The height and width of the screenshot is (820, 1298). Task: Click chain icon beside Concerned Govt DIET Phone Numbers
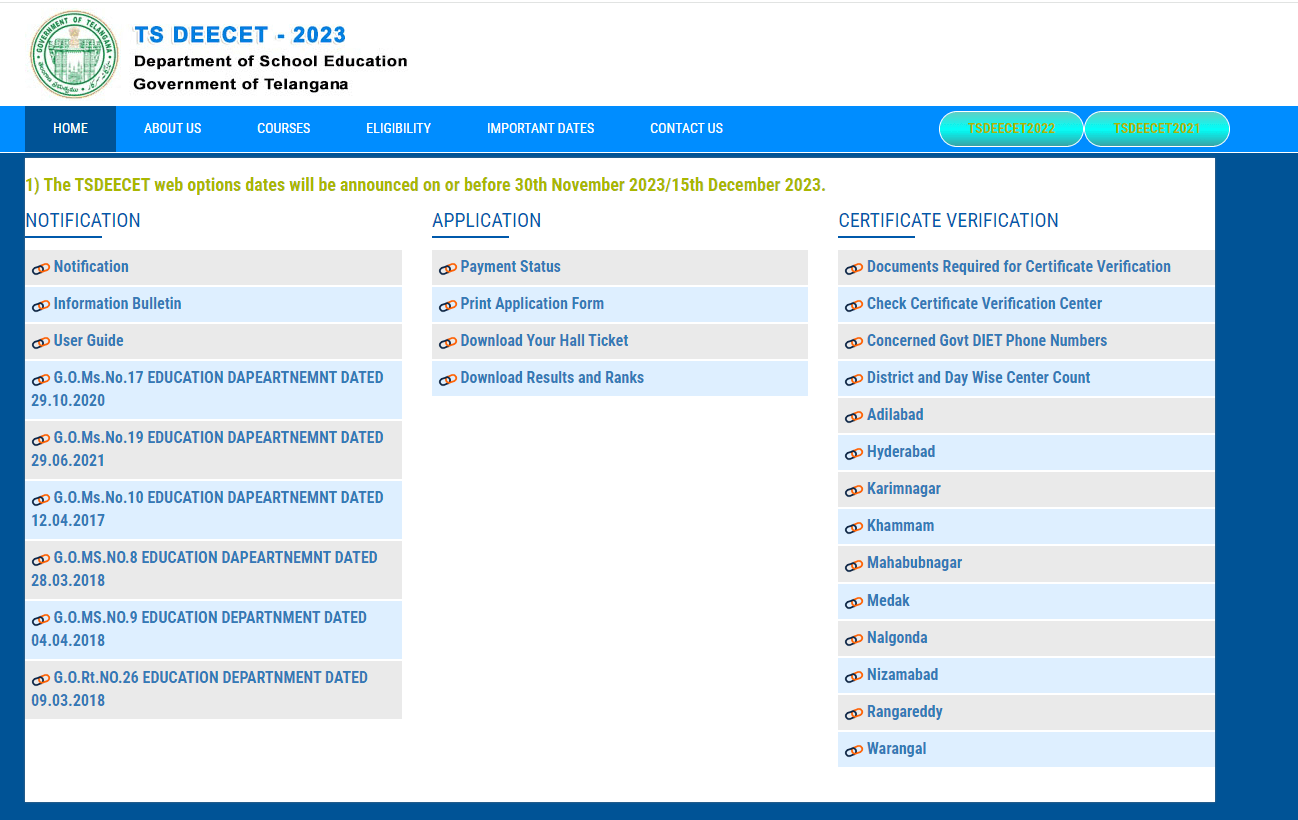(x=854, y=342)
